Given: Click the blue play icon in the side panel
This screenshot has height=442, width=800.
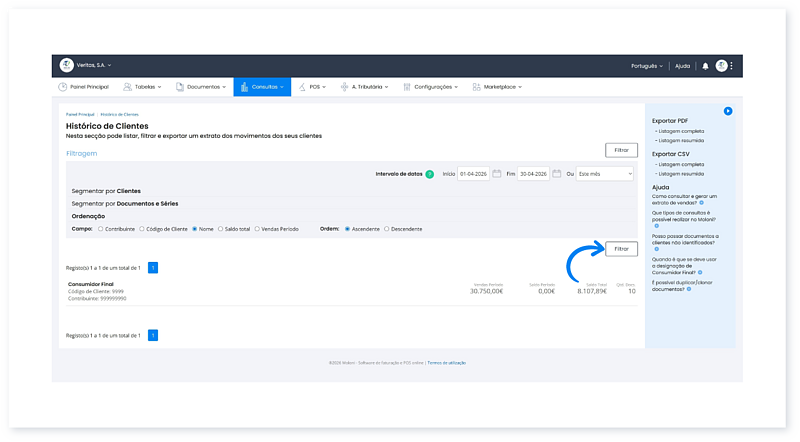Looking at the screenshot, I should [728, 111].
